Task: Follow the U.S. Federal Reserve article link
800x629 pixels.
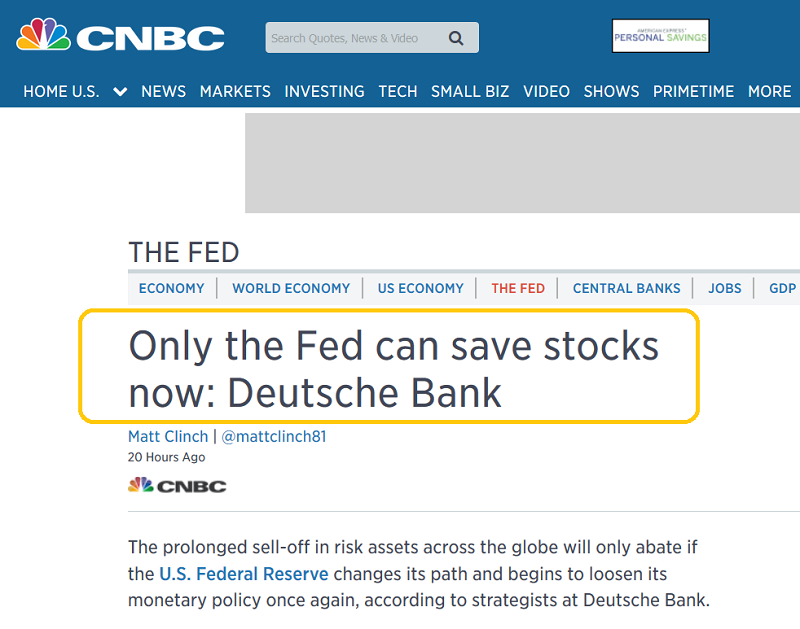Action: (x=244, y=574)
